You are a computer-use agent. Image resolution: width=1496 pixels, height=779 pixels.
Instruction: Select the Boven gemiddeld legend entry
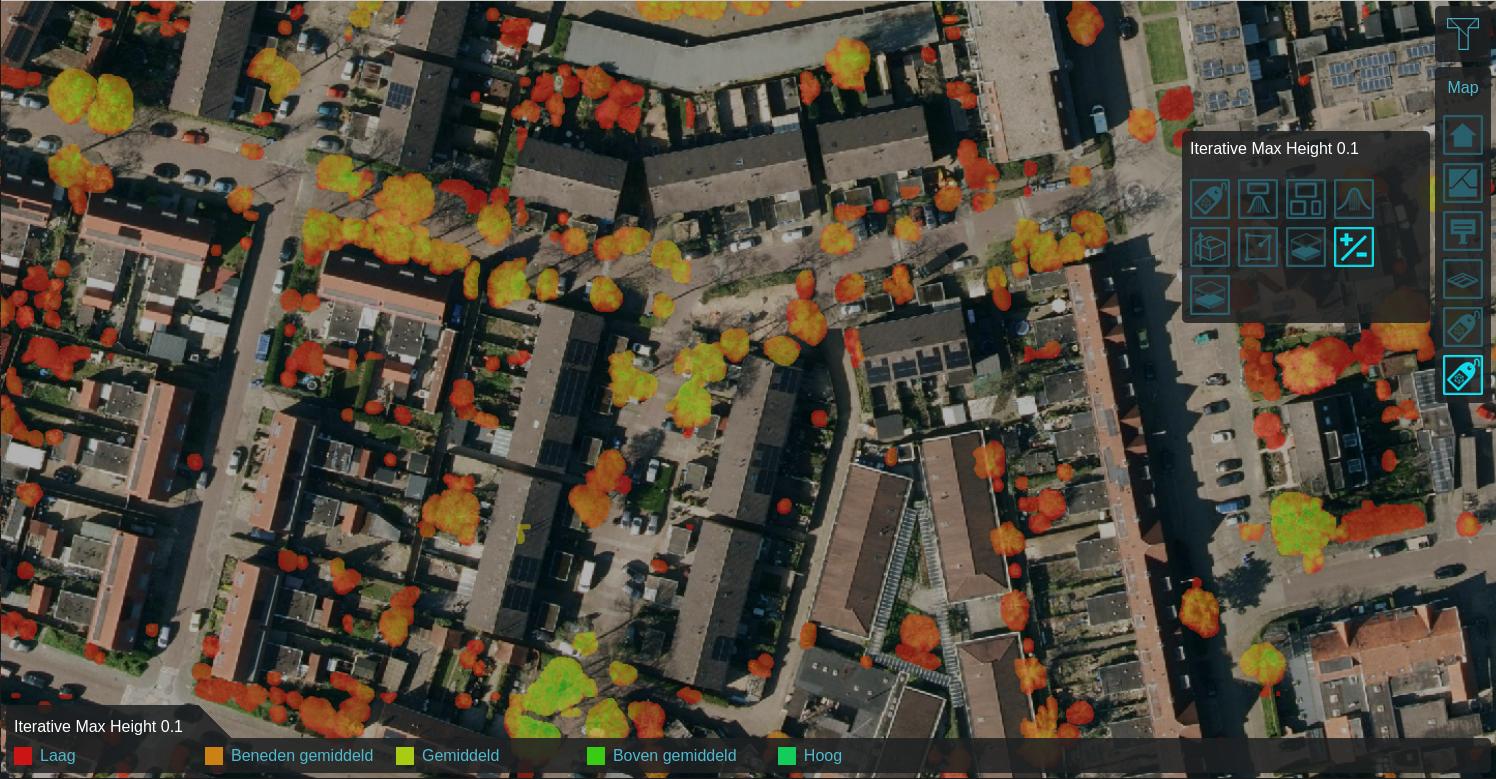point(674,756)
